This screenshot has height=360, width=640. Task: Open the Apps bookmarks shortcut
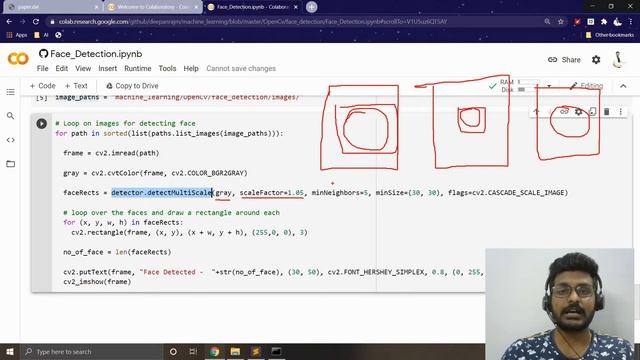click(17, 35)
